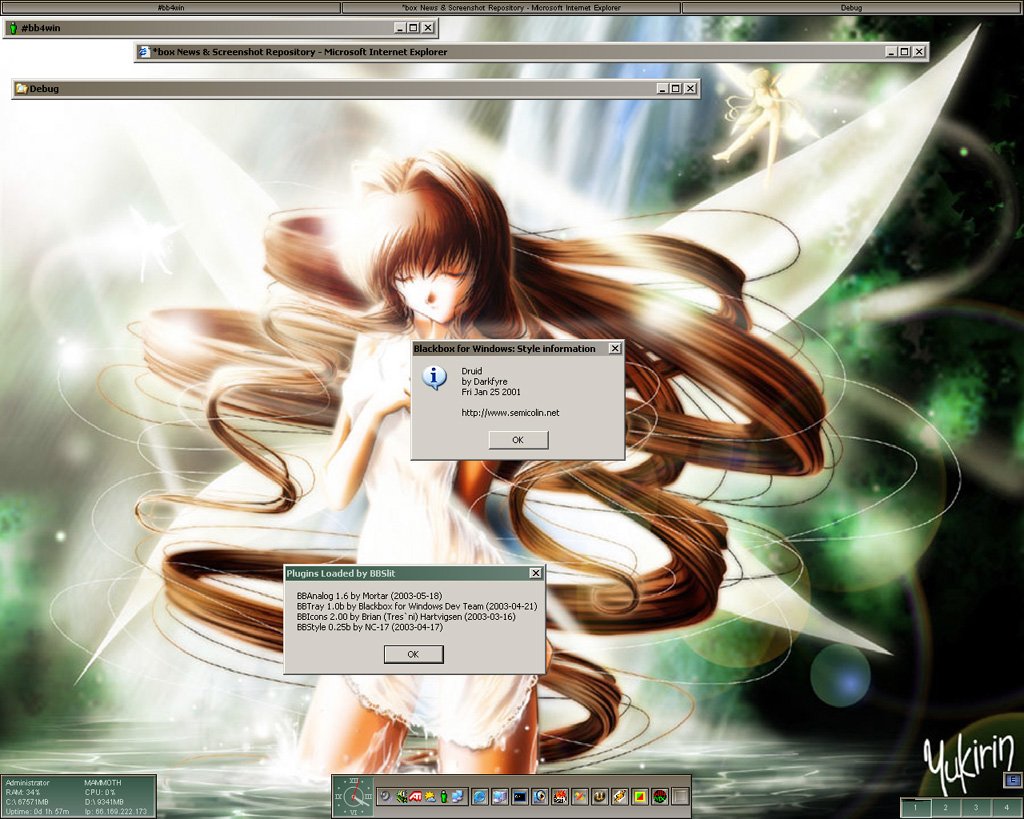Screen dimensions: 1024x819
Task: Click the analog clock in the bottom dock
Action: 353,796
